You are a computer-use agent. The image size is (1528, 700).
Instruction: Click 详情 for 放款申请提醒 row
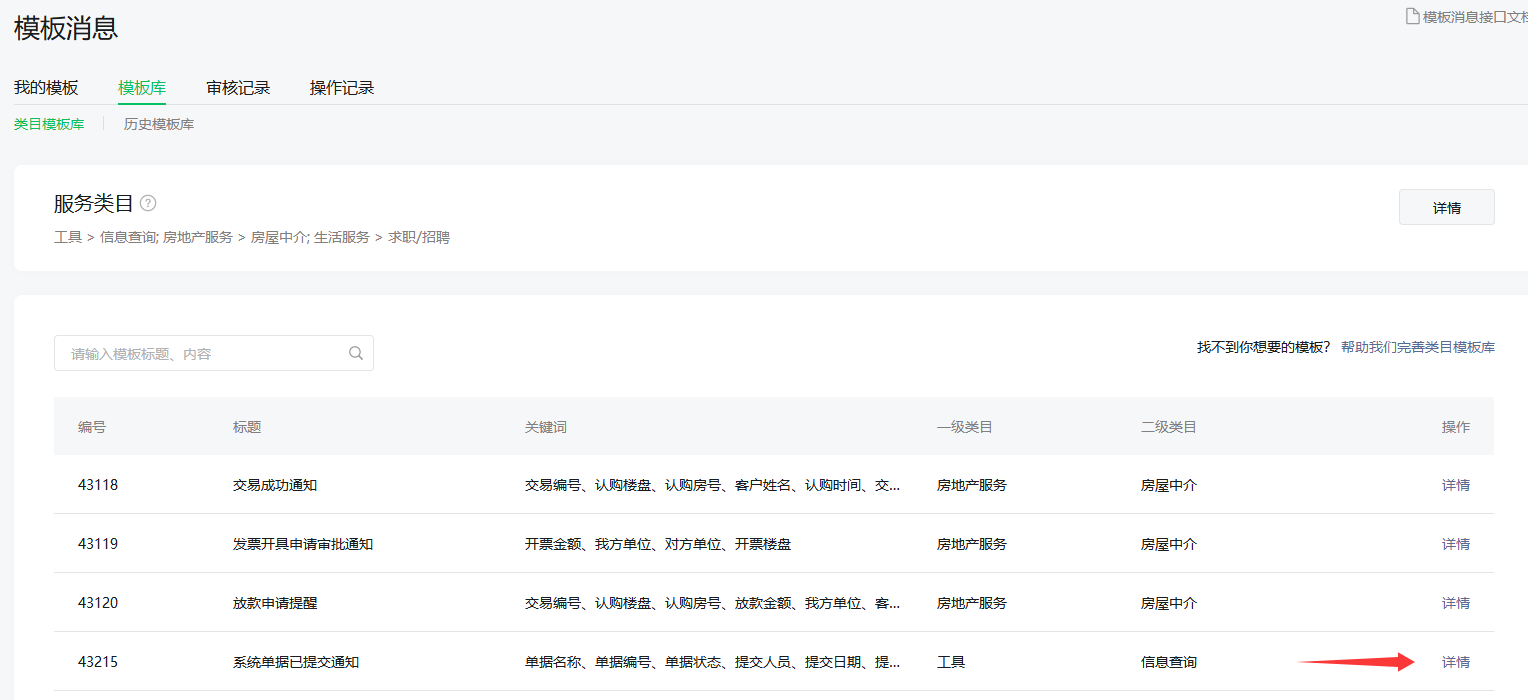point(1455,603)
